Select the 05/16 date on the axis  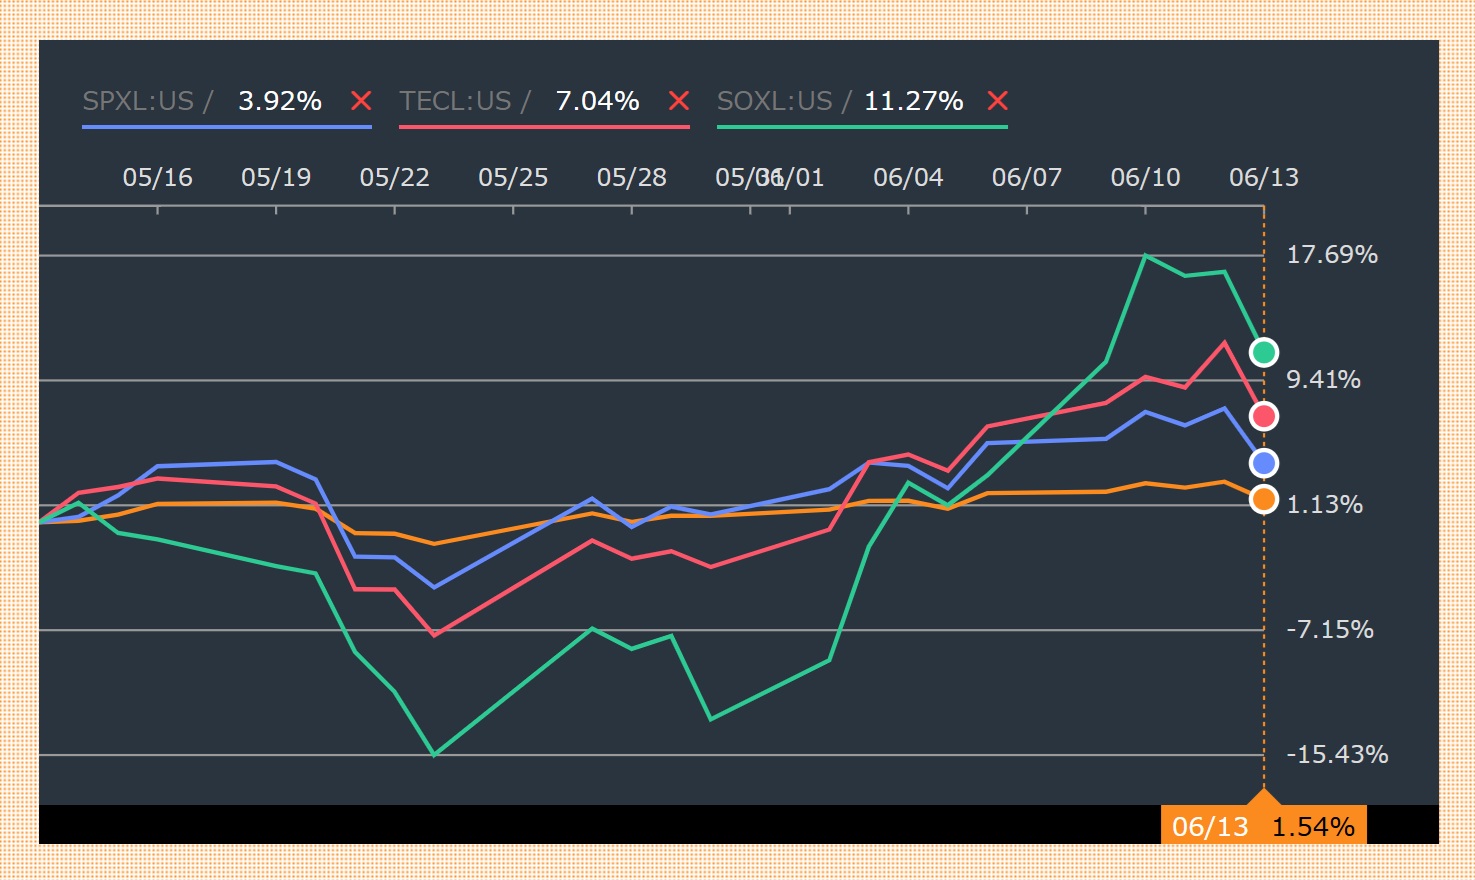point(157,178)
